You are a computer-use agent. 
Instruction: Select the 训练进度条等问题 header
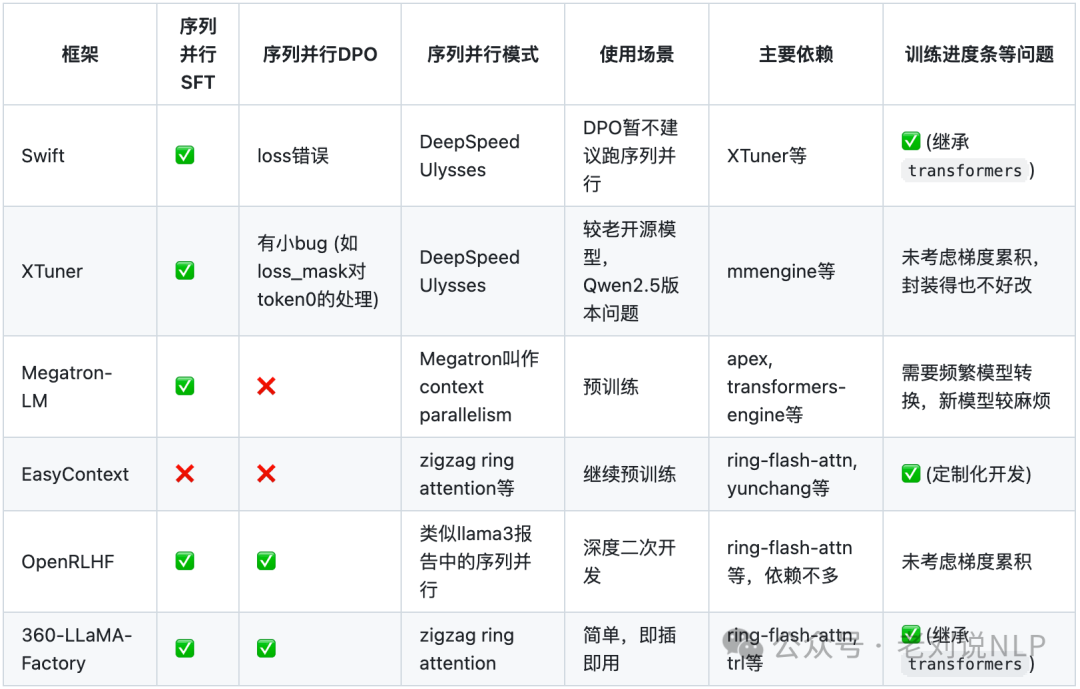point(979,54)
